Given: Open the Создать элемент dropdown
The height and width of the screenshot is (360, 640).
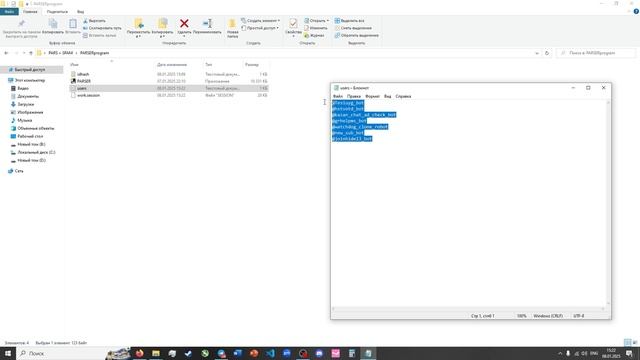Looking at the screenshot, I should click(x=260, y=21).
